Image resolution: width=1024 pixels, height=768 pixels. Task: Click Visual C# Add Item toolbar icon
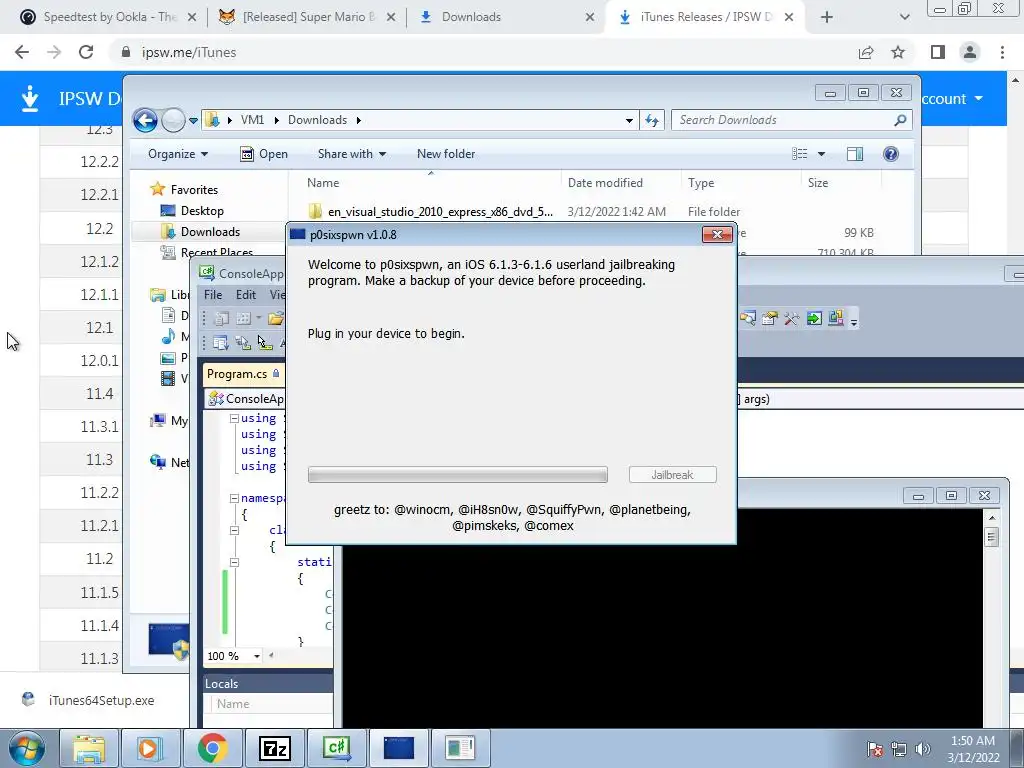pyautogui.click(x=243, y=319)
